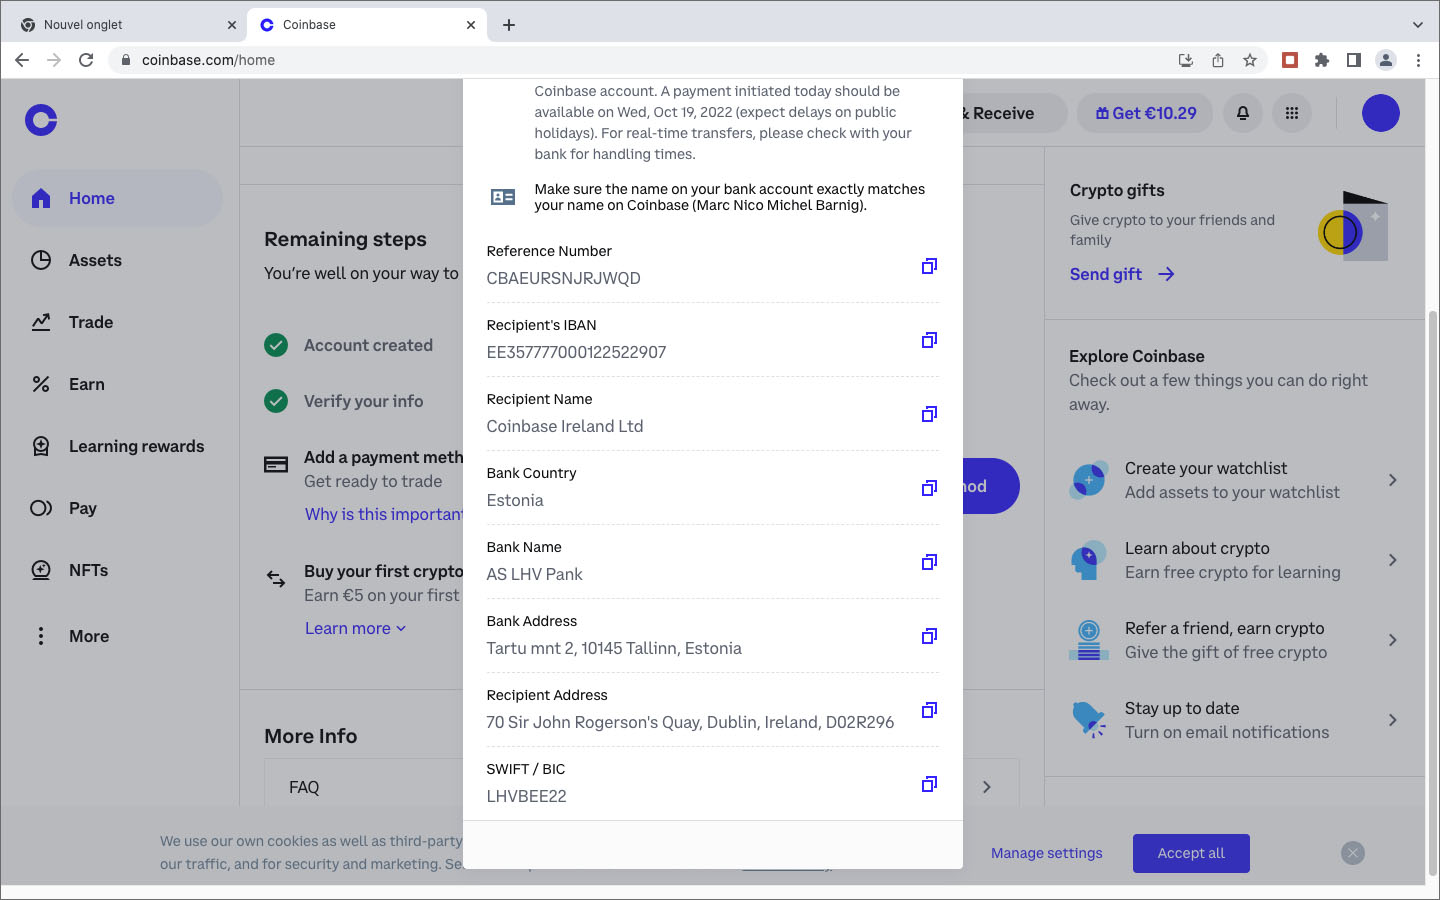
Task: Bookmark this page with star icon
Action: click(1250, 60)
